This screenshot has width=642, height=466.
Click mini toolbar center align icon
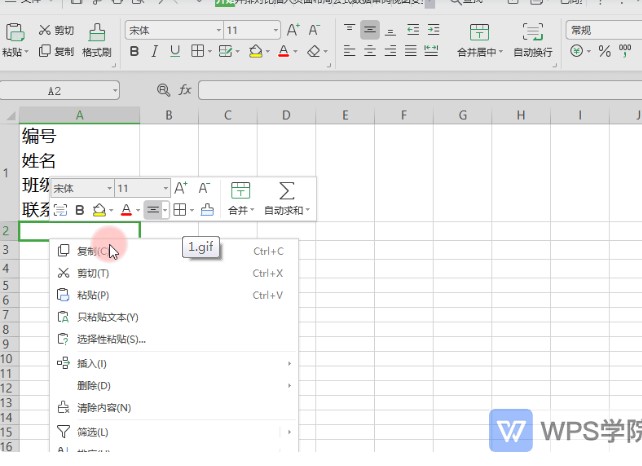[153, 210]
